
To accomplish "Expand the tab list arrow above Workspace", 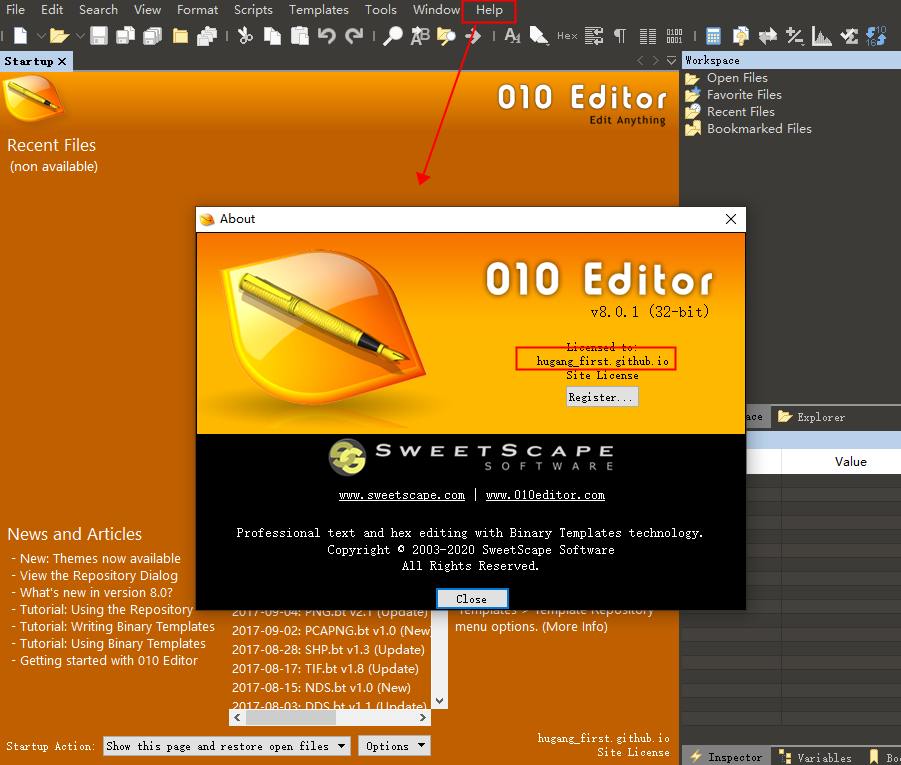I will (x=671, y=60).
